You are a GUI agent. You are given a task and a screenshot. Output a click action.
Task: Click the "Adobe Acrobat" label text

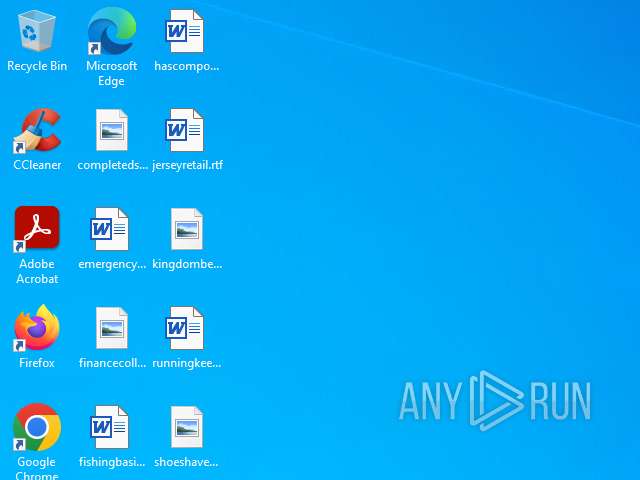coord(37,271)
